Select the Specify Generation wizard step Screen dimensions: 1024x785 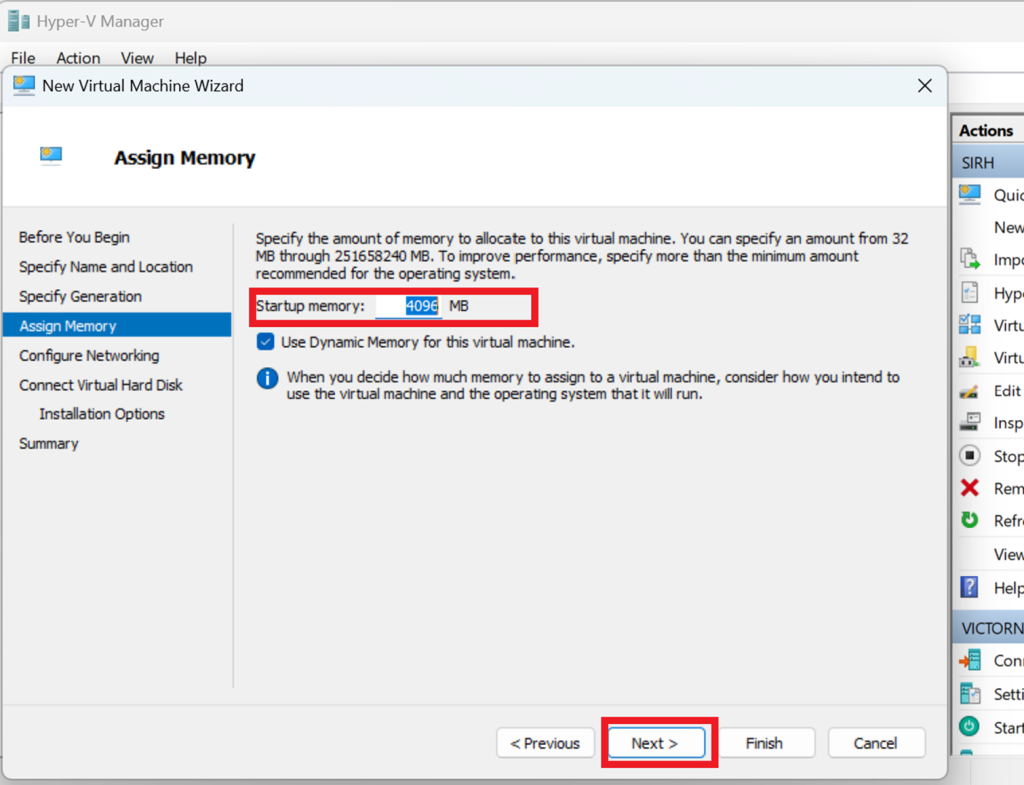80,296
